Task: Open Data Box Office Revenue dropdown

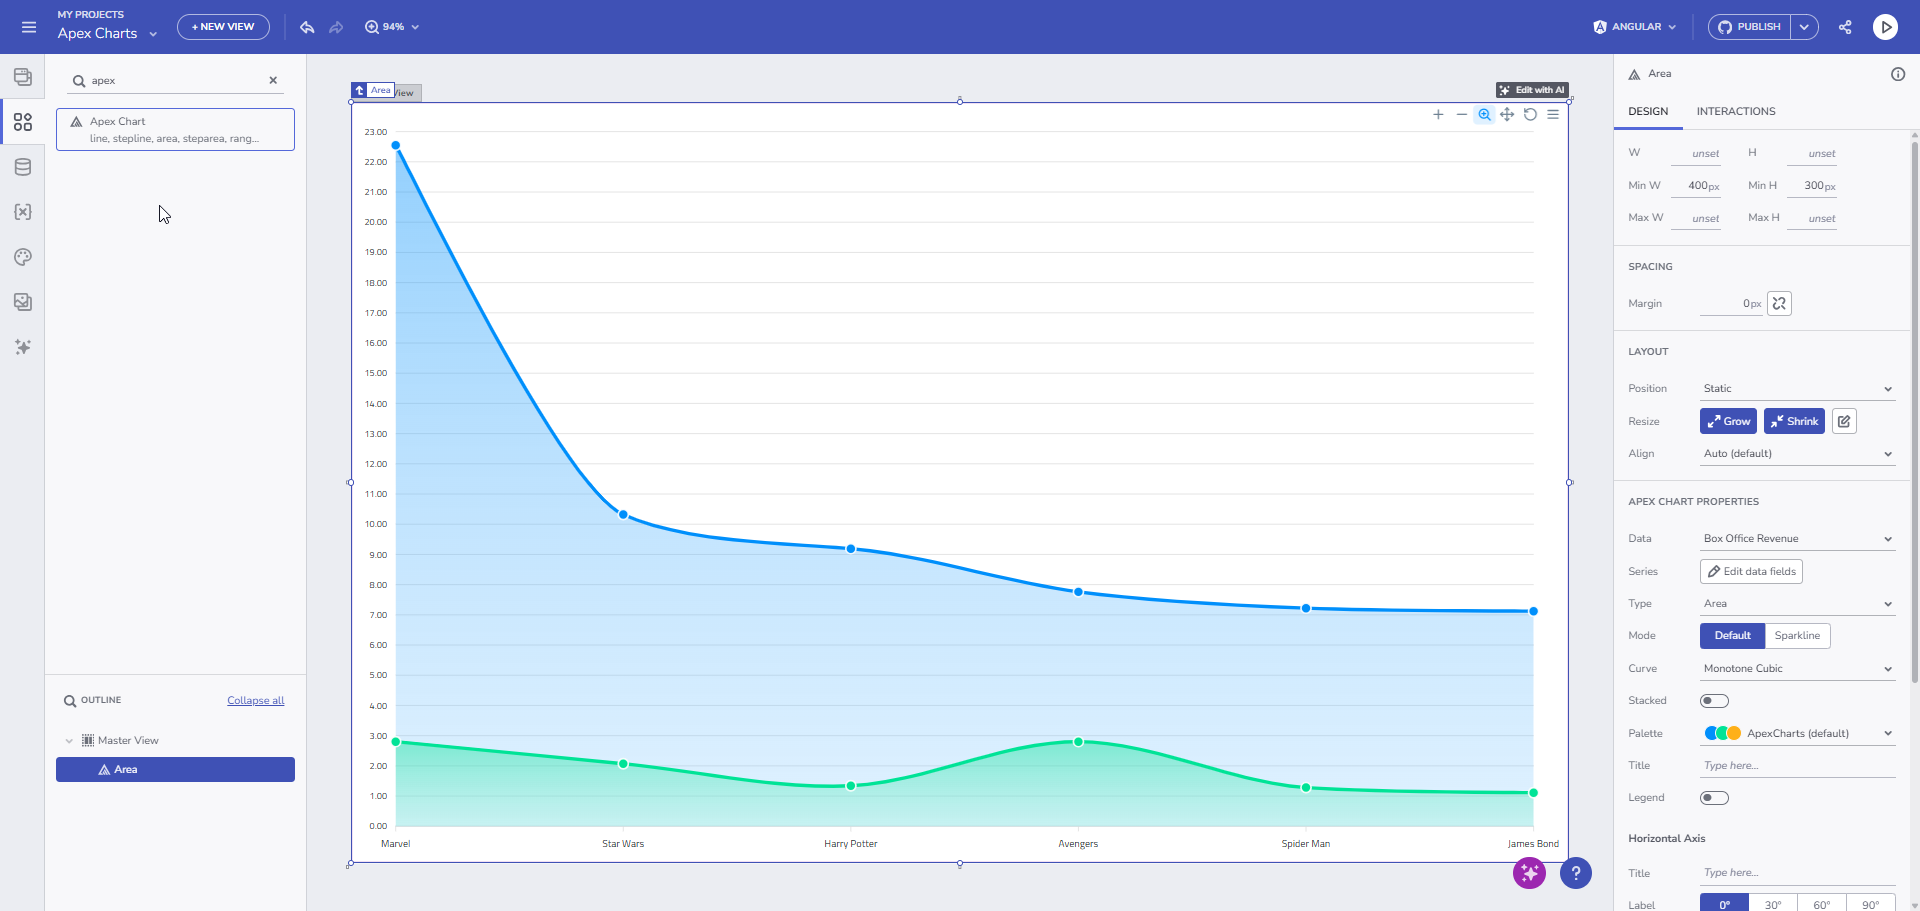Action: pyautogui.click(x=1797, y=539)
